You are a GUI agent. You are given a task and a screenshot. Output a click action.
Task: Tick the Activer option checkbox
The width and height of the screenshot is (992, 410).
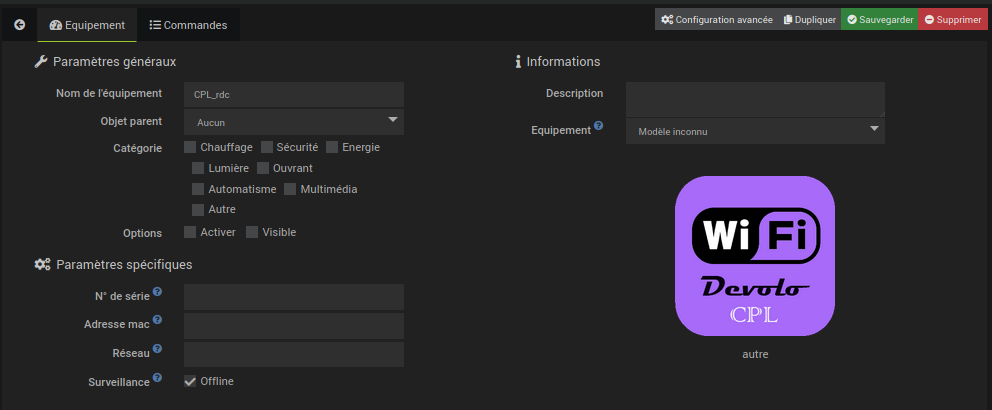(191, 232)
